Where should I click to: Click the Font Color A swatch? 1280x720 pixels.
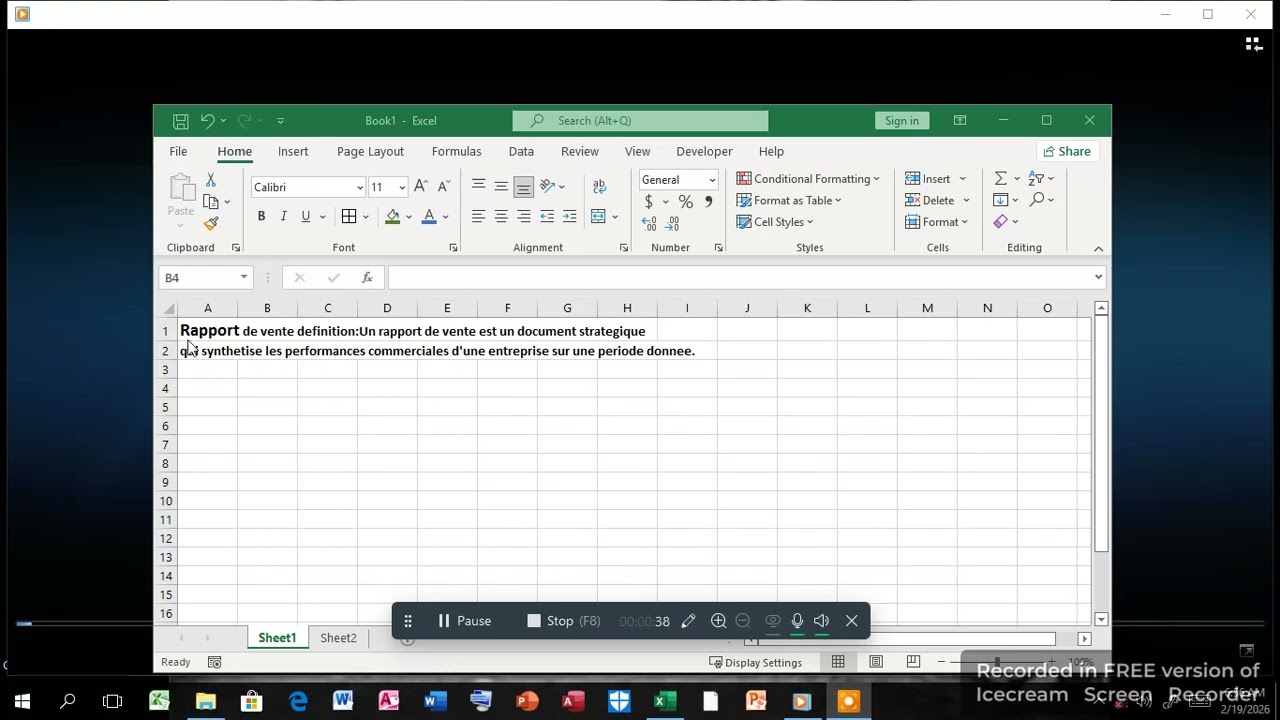click(429, 217)
